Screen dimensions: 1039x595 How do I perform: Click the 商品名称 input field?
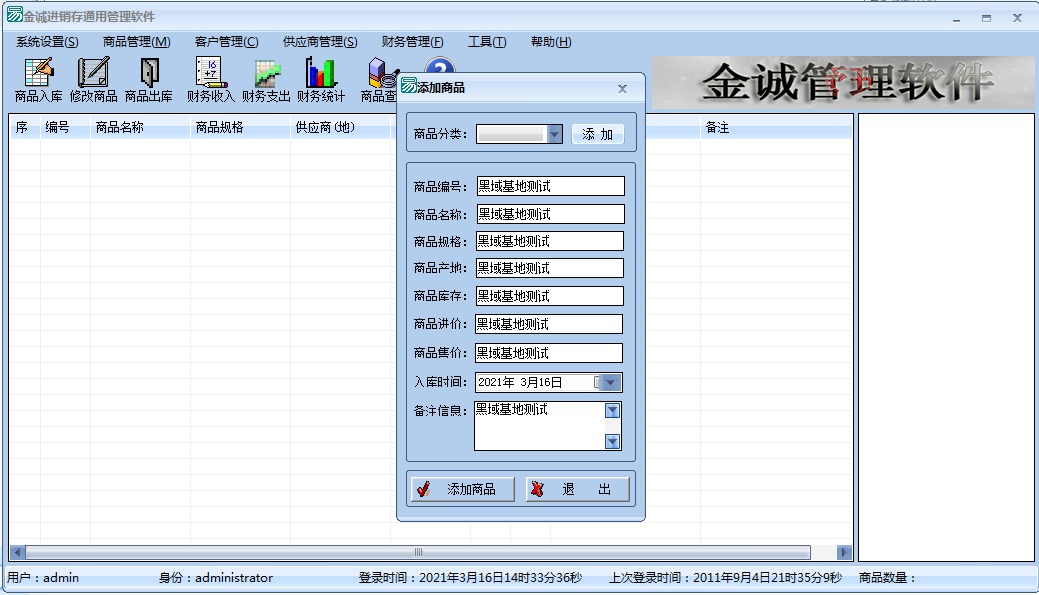(x=550, y=214)
